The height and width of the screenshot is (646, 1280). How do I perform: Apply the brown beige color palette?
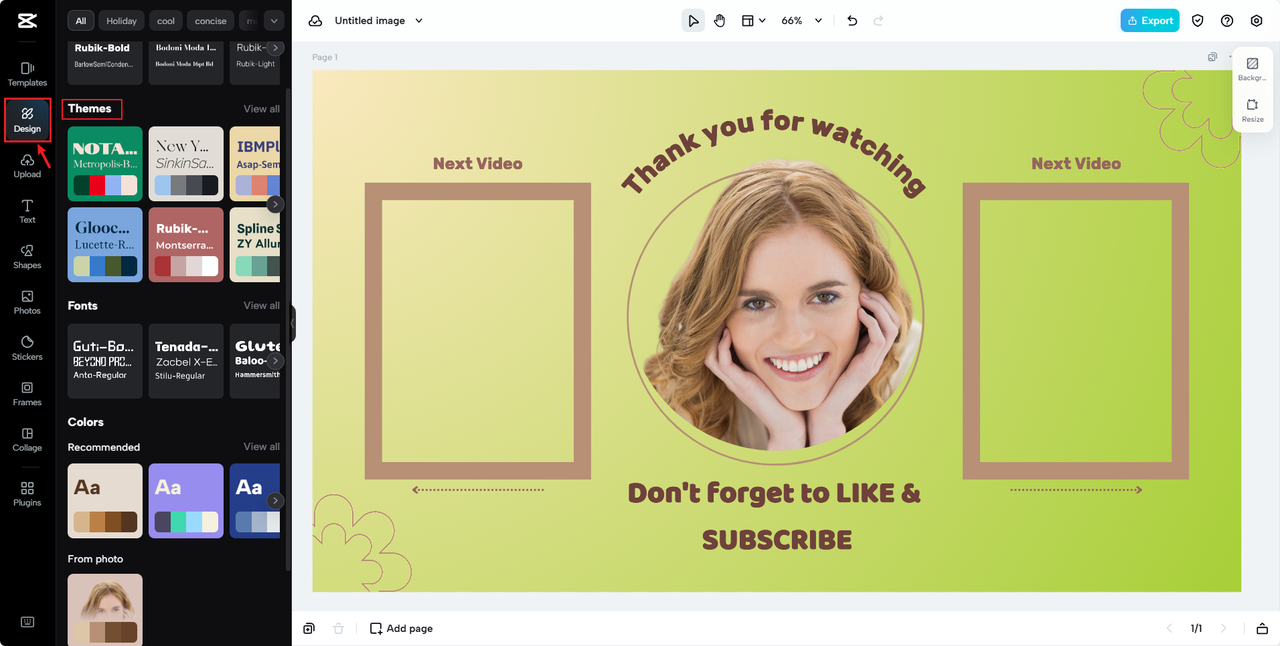coord(105,500)
